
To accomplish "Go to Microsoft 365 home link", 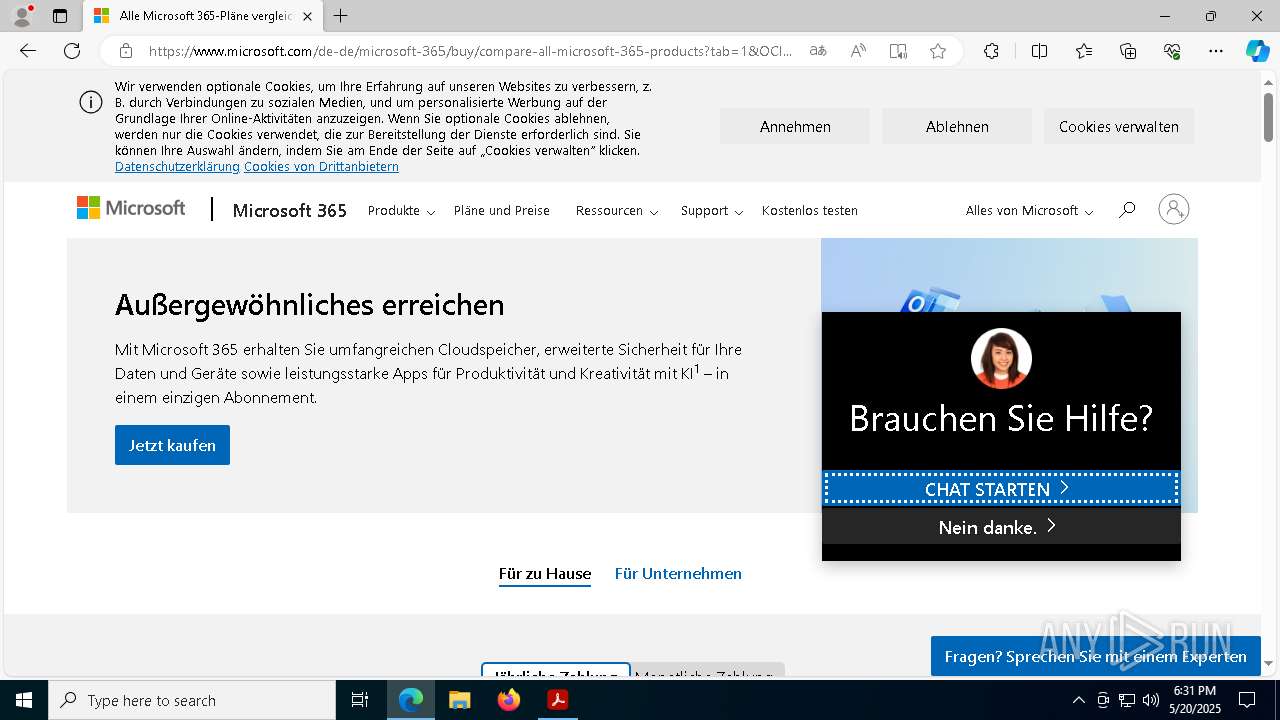I will [x=290, y=210].
